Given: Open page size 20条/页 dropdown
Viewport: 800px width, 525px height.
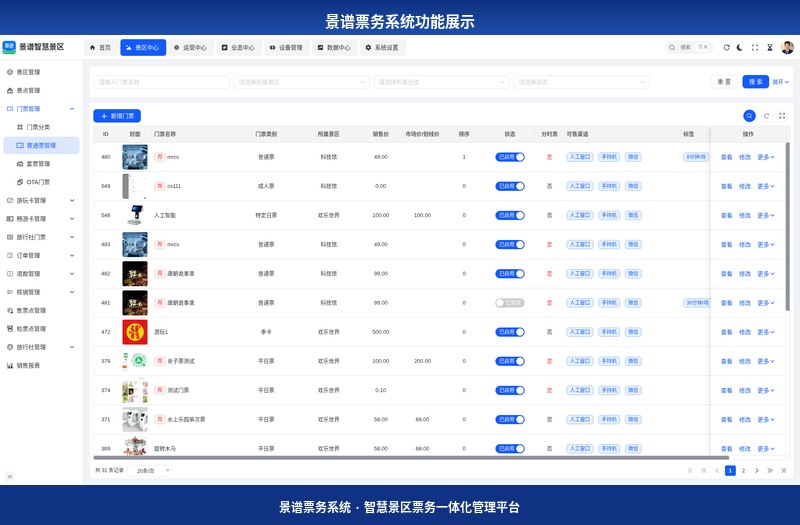Looking at the screenshot, I should [150, 470].
